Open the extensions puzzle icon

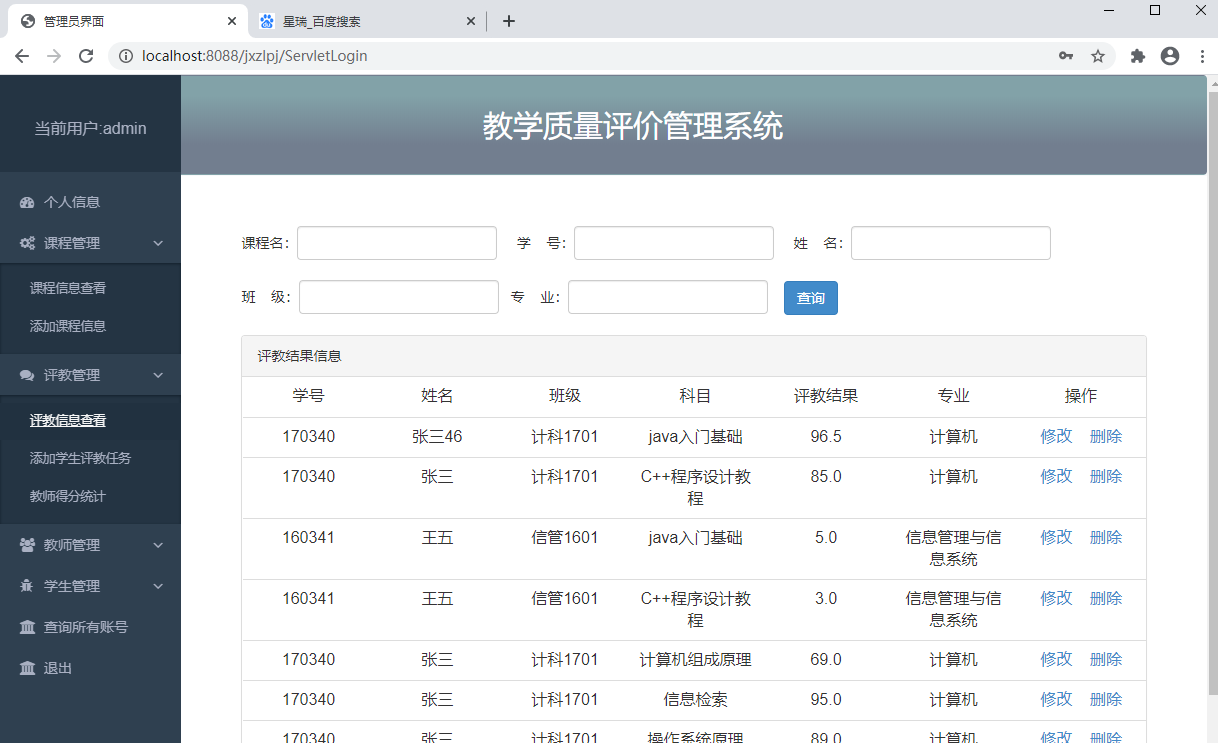coord(1138,56)
